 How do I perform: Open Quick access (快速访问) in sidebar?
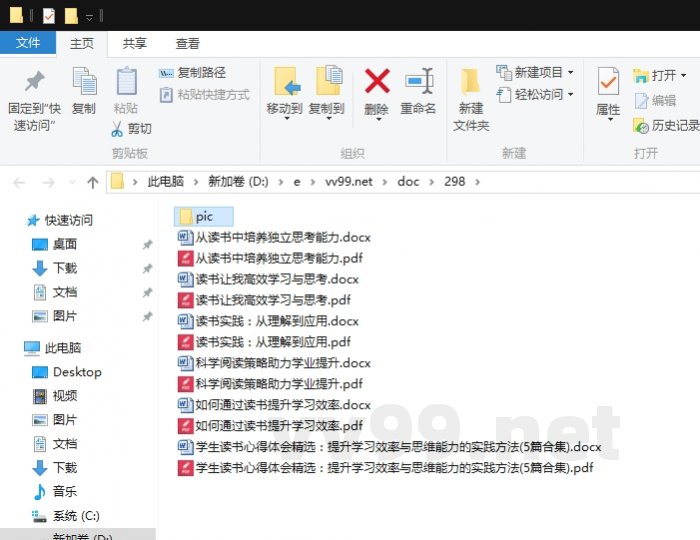(60, 220)
